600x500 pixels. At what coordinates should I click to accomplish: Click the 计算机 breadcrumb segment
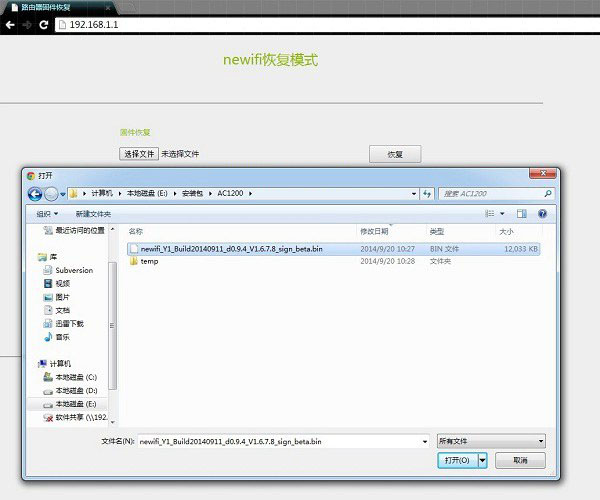(102, 193)
